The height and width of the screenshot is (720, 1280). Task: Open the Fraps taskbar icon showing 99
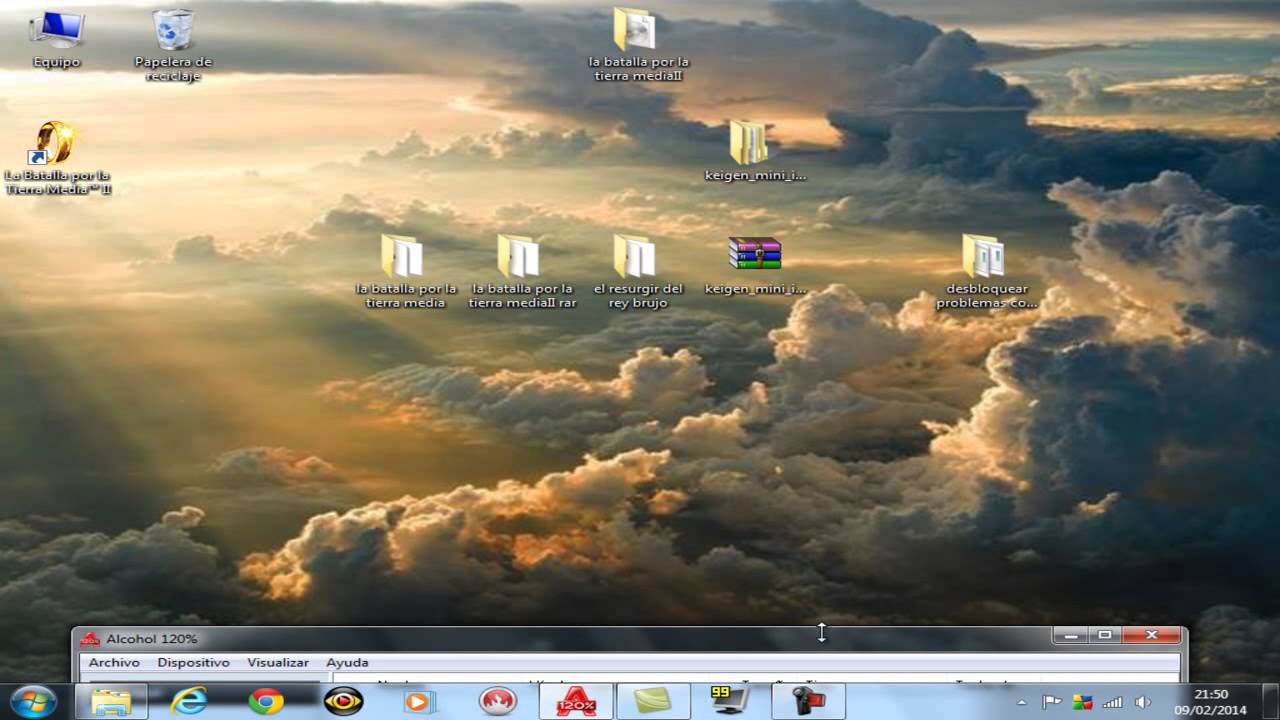coord(731,701)
